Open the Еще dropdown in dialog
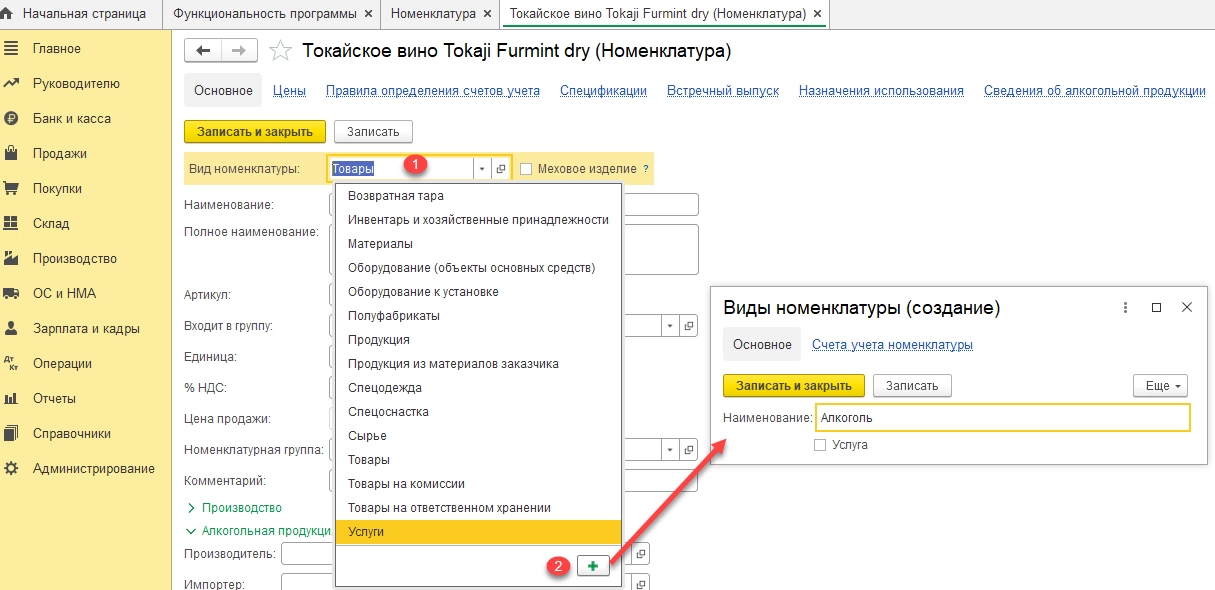This screenshot has width=1215, height=590. coord(1161,385)
